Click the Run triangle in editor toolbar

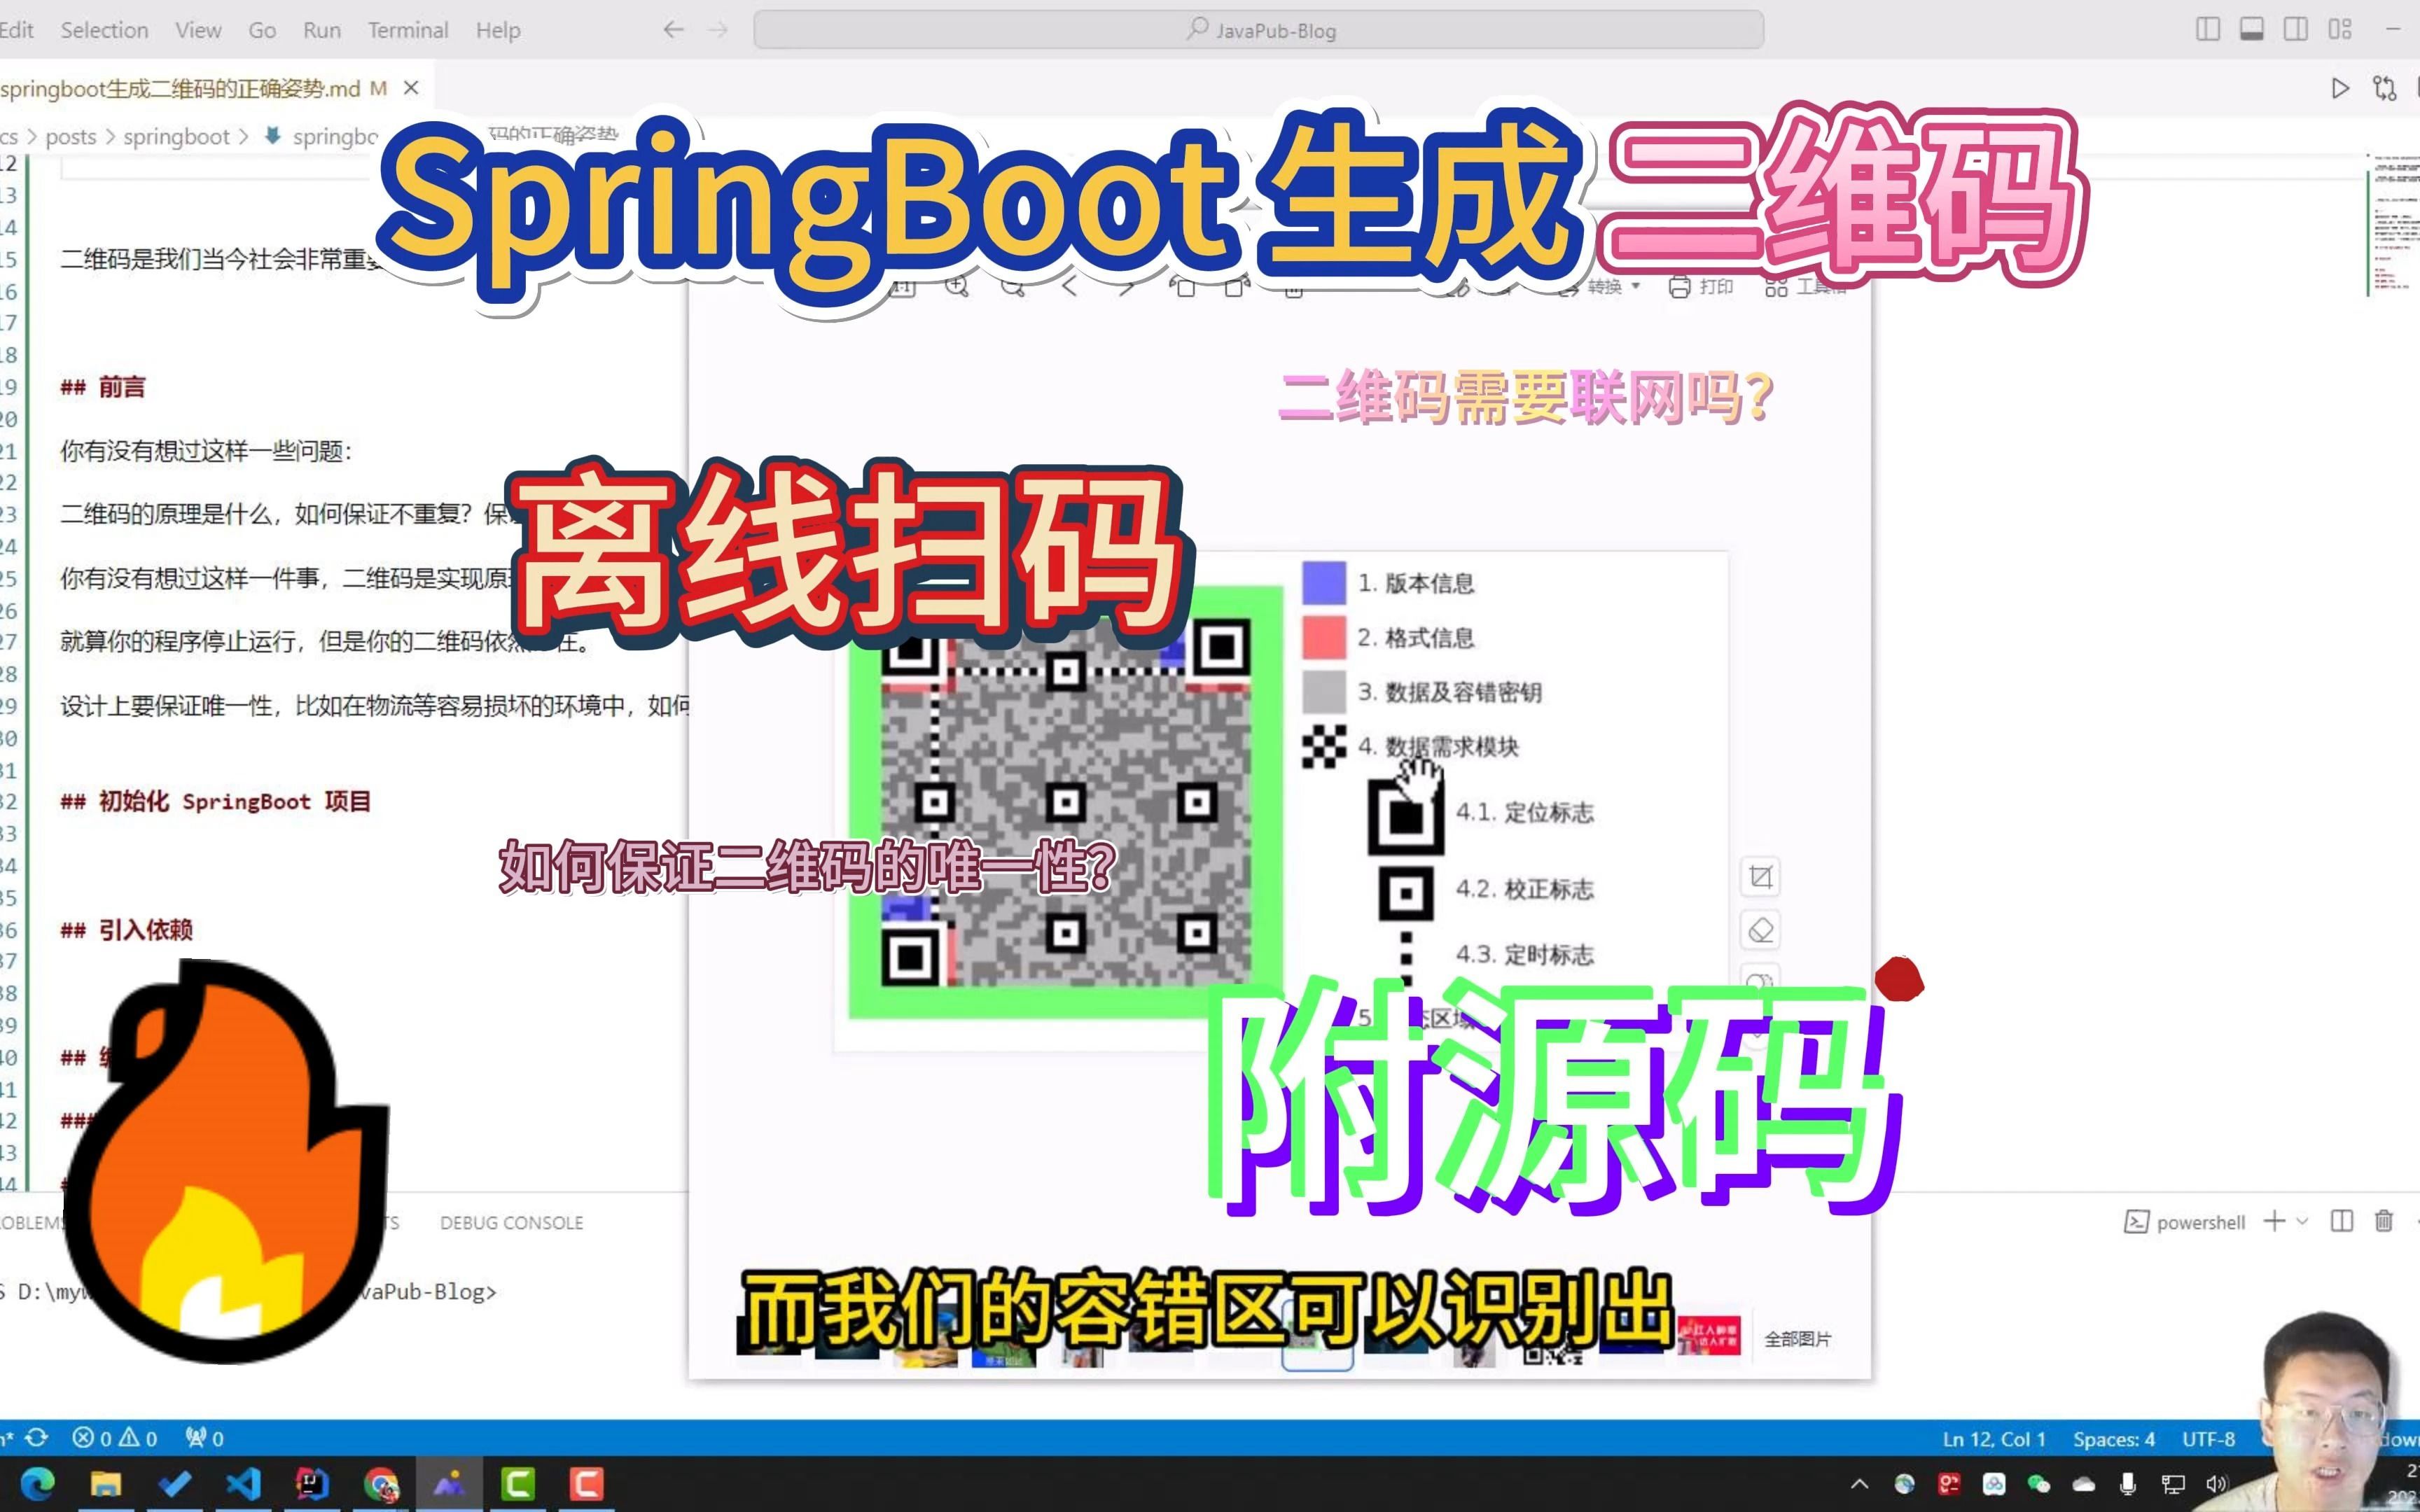[2340, 88]
